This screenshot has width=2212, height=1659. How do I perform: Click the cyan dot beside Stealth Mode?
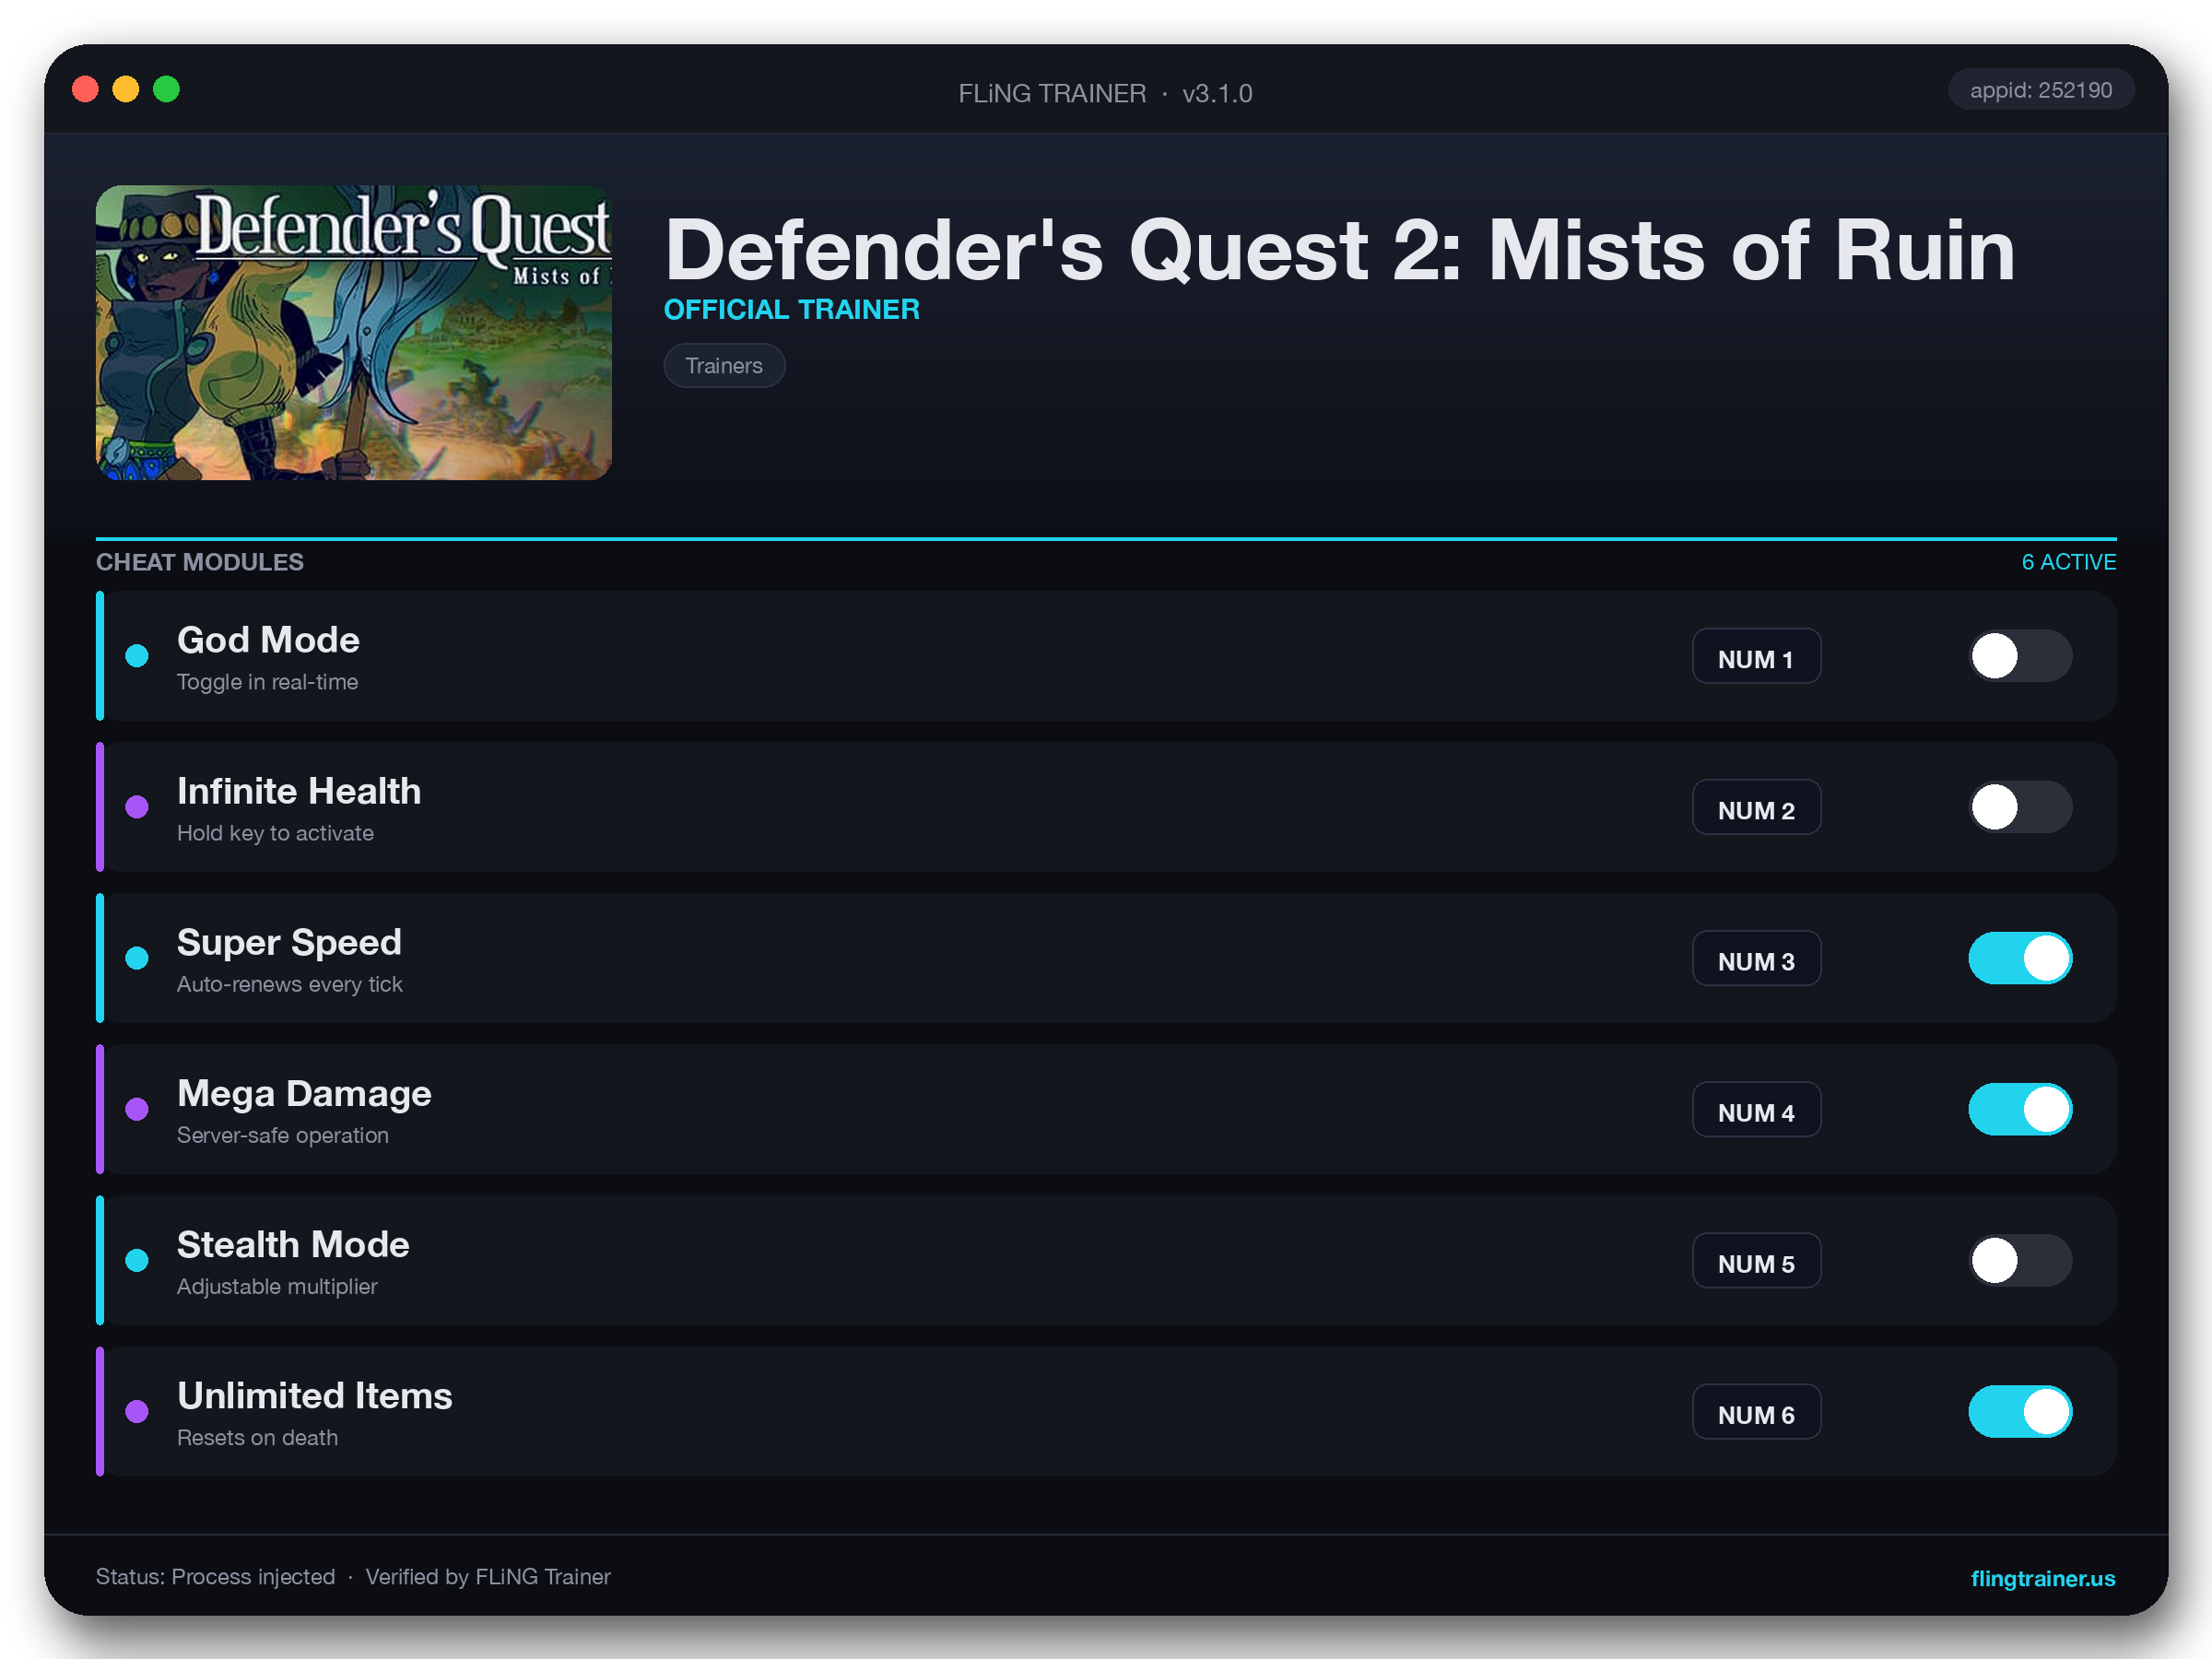pyautogui.click(x=137, y=1260)
